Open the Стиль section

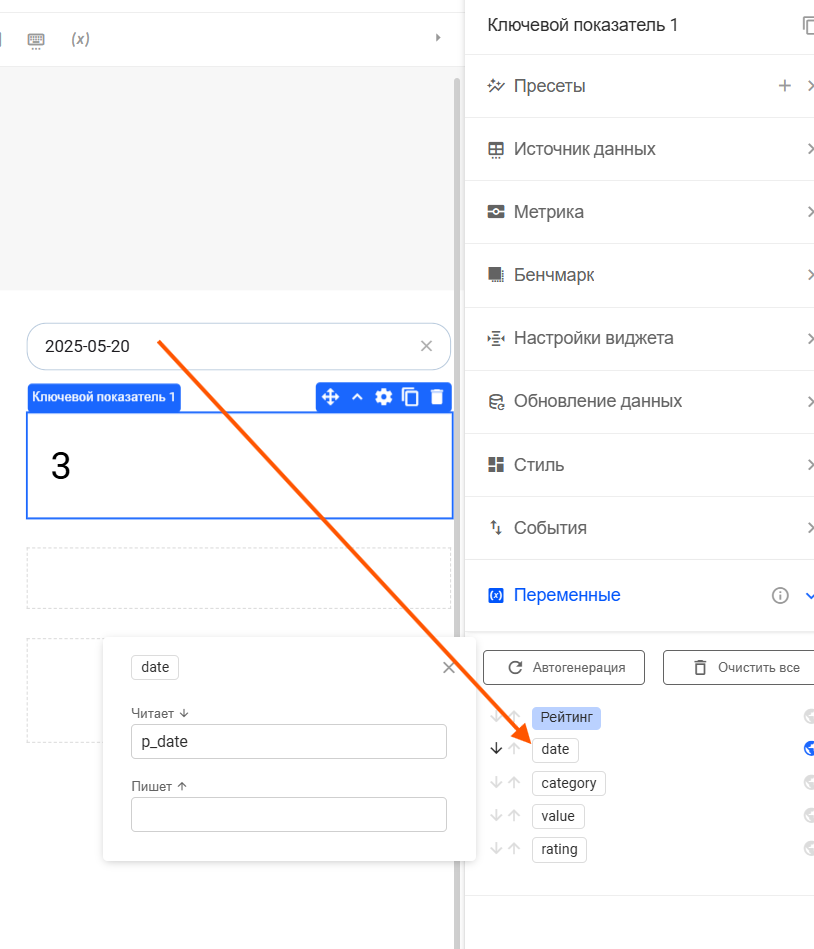(x=640, y=465)
